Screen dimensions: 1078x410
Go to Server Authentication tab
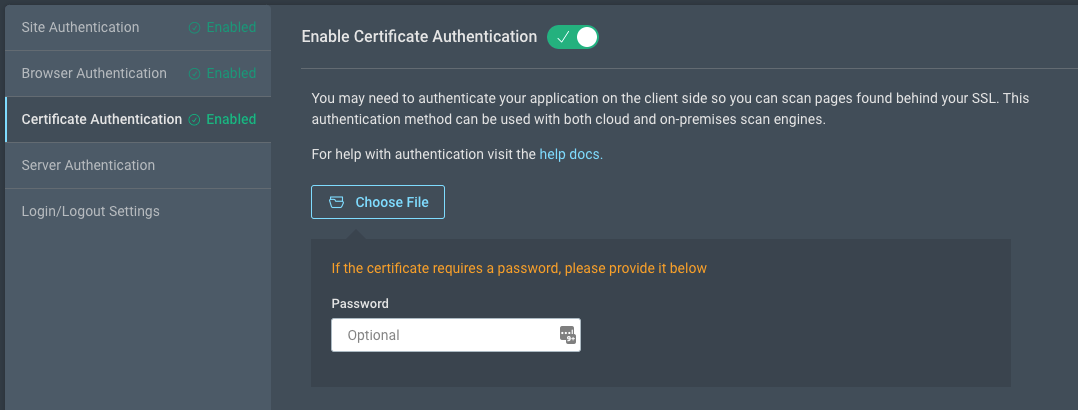[88, 165]
